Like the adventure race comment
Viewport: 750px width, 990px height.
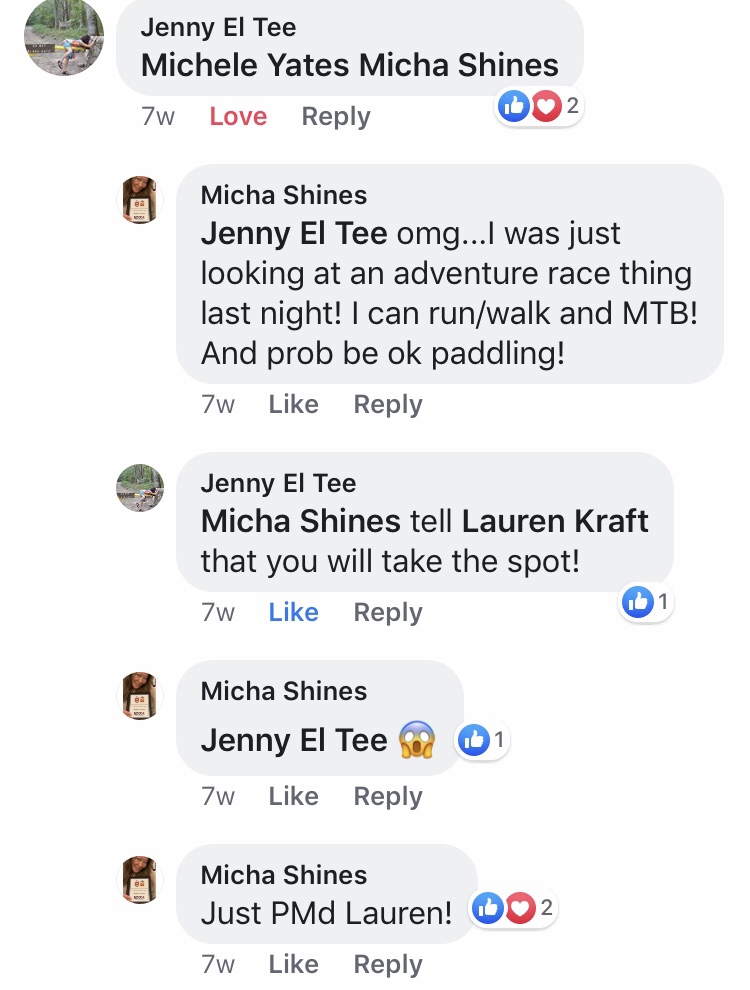pos(293,405)
